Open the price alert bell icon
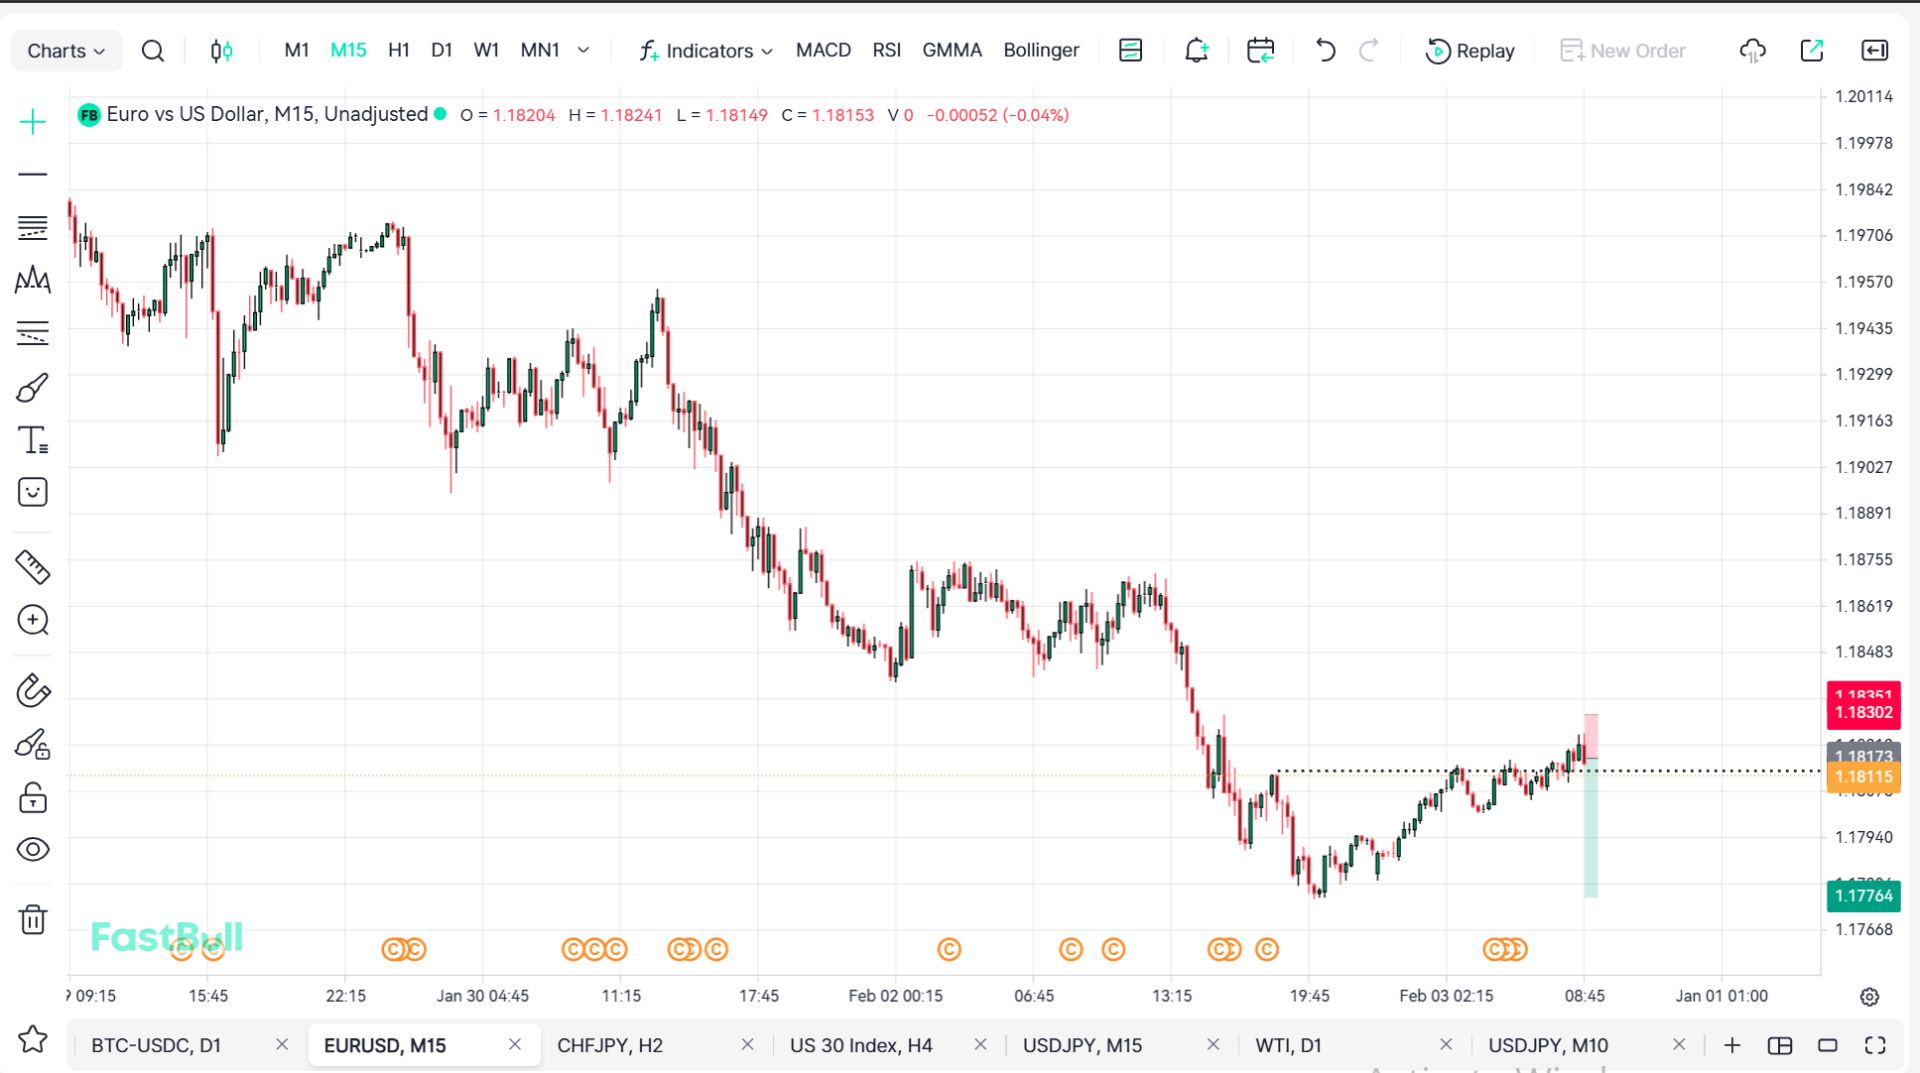 tap(1196, 50)
